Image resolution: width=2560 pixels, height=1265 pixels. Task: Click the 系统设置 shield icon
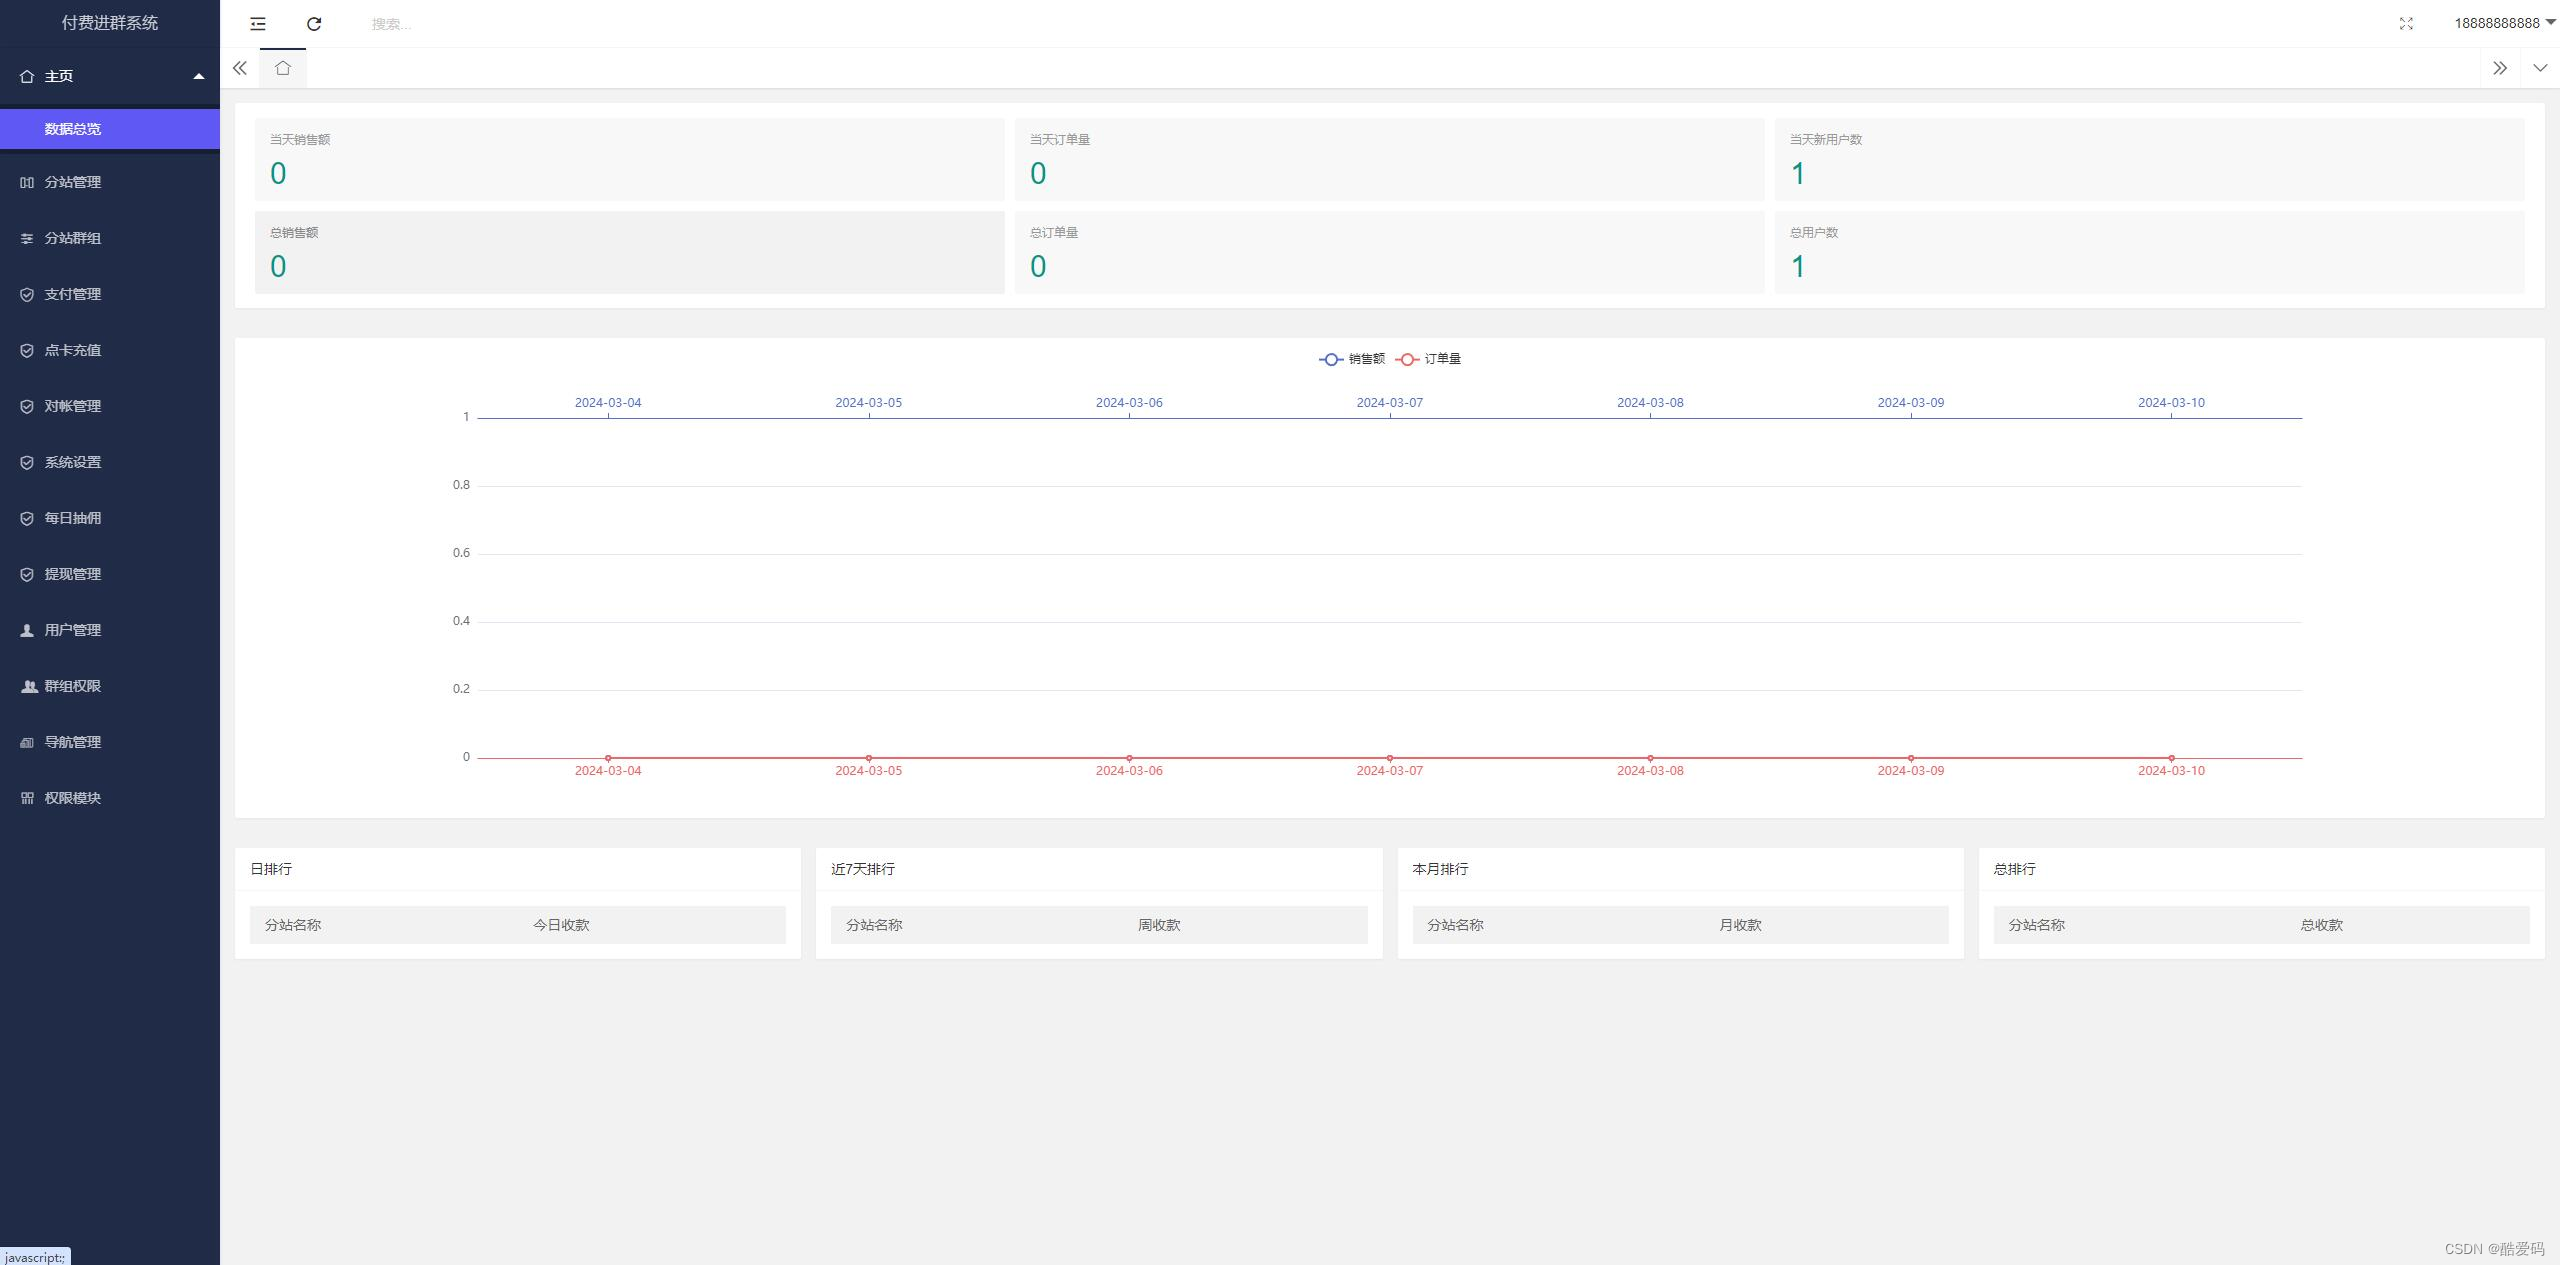pos(27,462)
